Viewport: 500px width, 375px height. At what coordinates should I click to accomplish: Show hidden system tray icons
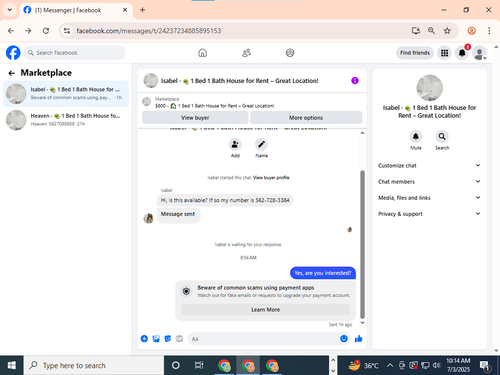(x=390, y=366)
